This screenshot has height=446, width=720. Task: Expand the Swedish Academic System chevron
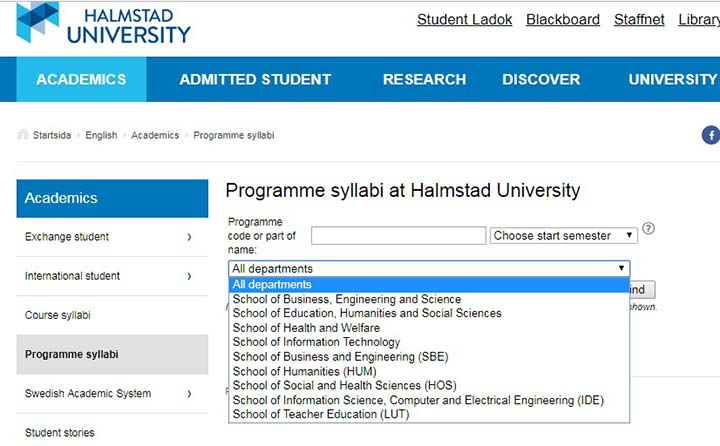pyautogui.click(x=189, y=394)
